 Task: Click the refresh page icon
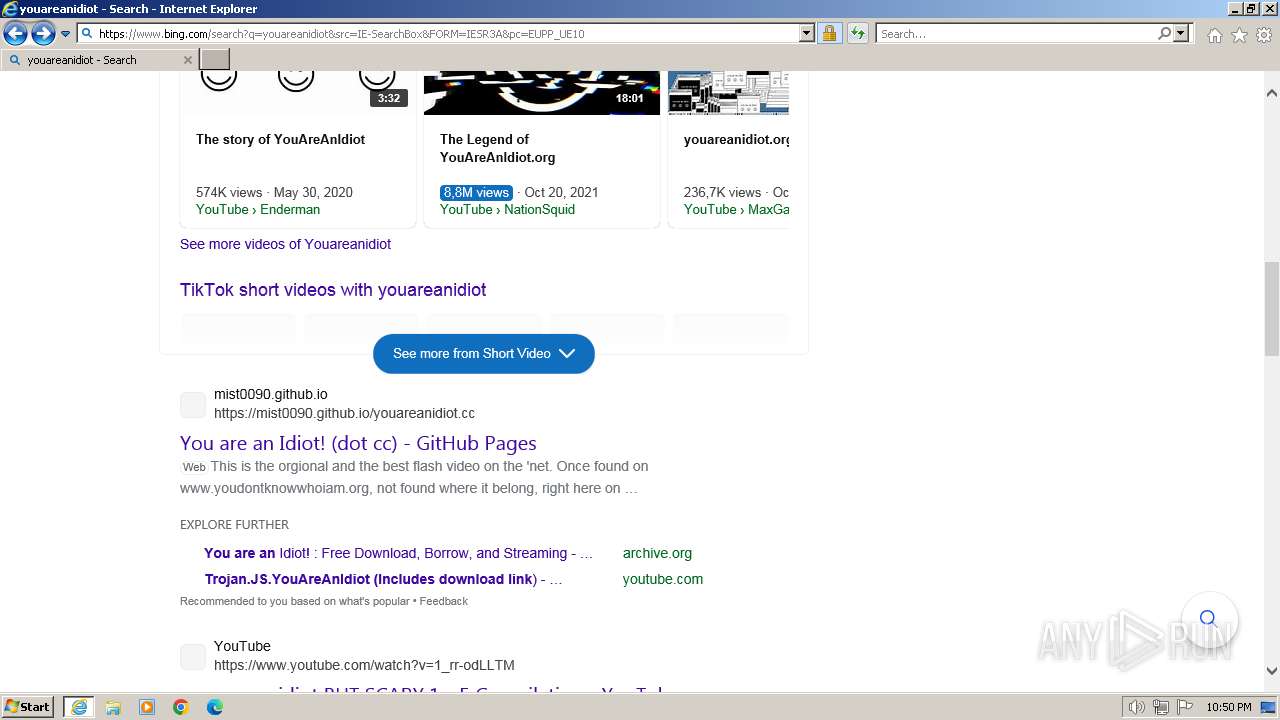coord(858,33)
